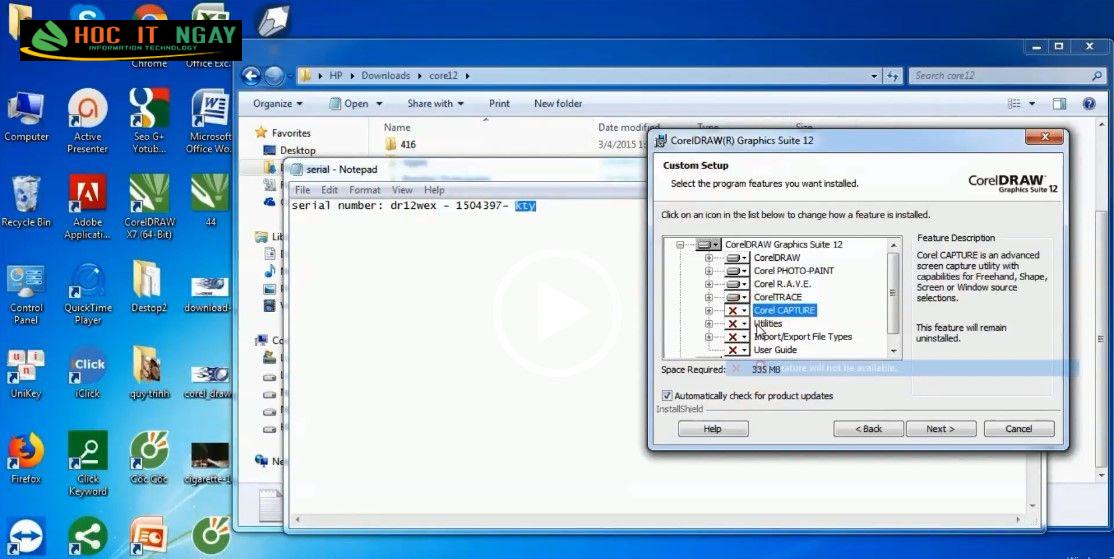The width and height of the screenshot is (1114, 559).
Task: Open the TeamViewer shortcut on desktop
Action: point(26,536)
